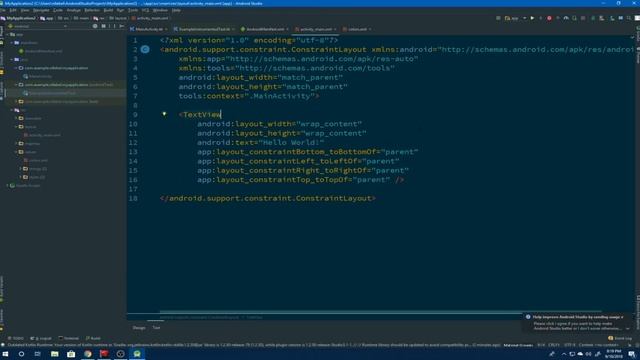
Task: Open Microsoft Store from the taskbar
Action: click(x=71, y=354)
